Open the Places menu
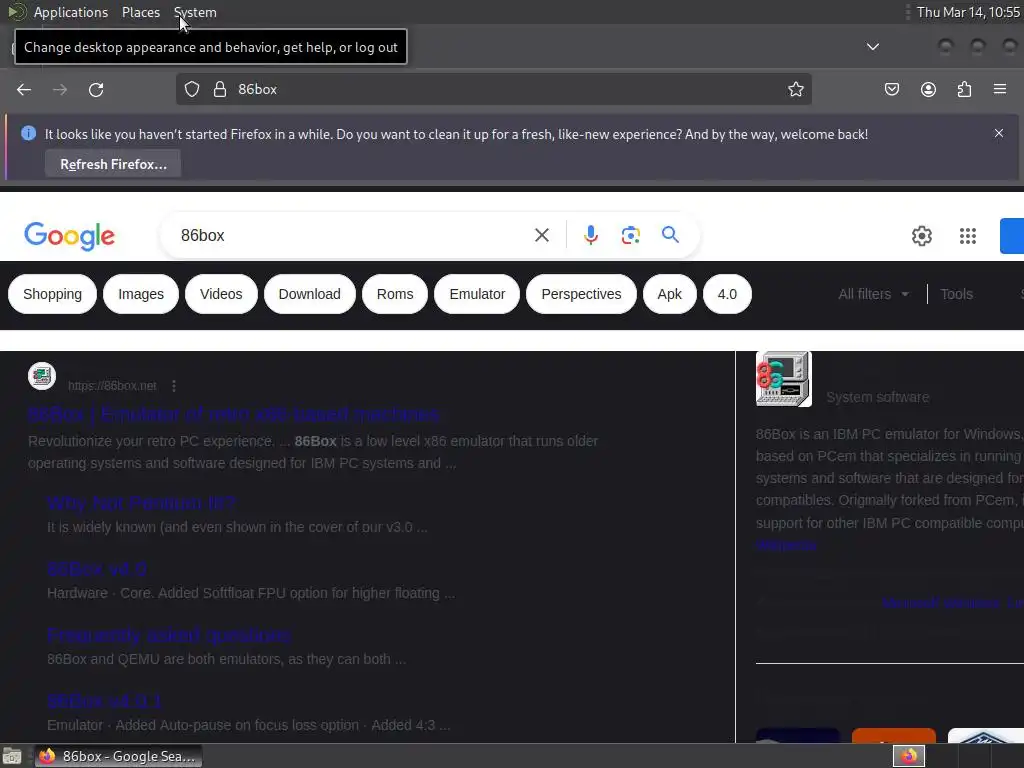Image resolution: width=1024 pixels, height=768 pixels. click(141, 12)
